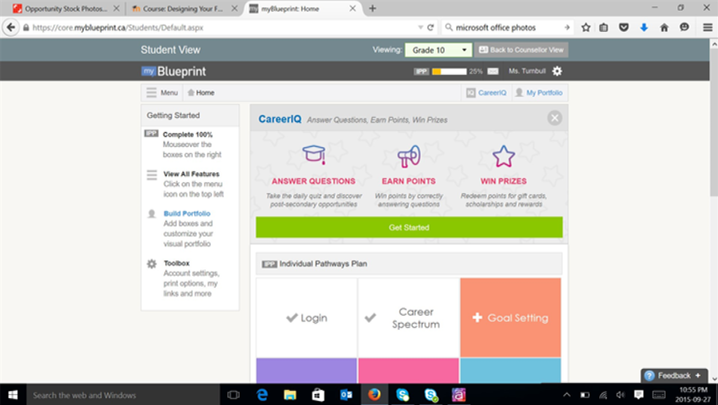The width and height of the screenshot is (718, 405).
Task: Click the volume speaker tray icon
Action: (620, 394)
